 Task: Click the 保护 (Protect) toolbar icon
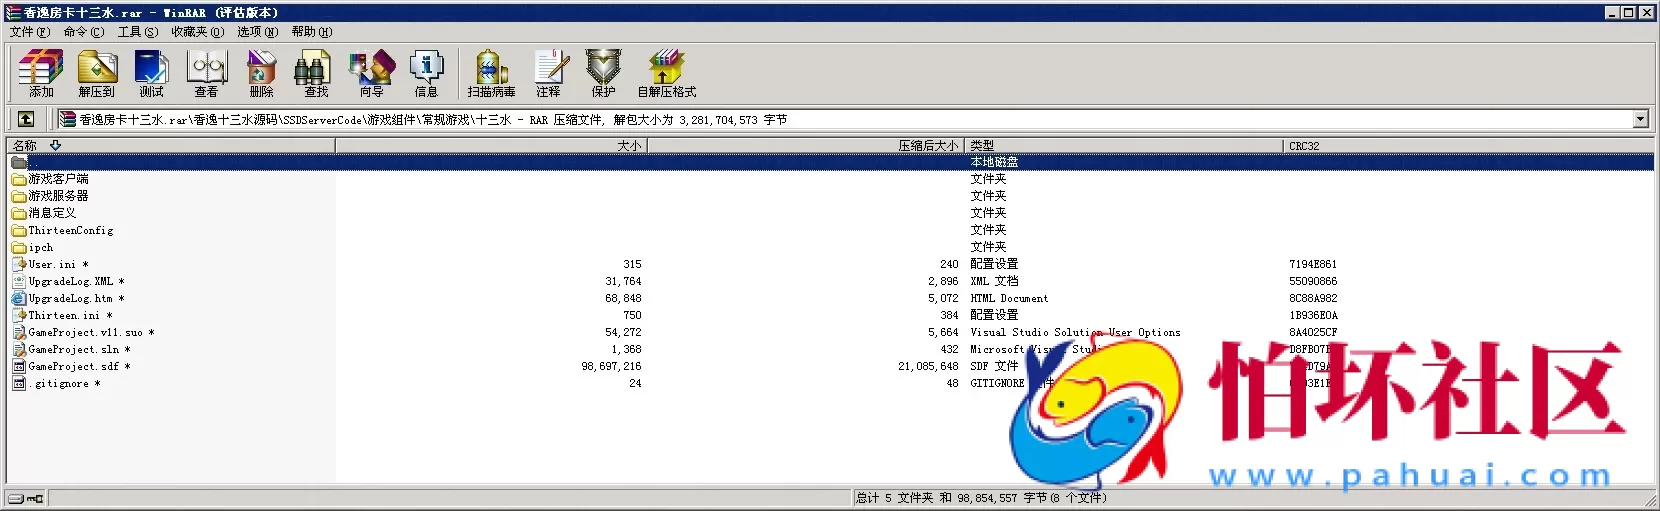(x=603, y=73)
